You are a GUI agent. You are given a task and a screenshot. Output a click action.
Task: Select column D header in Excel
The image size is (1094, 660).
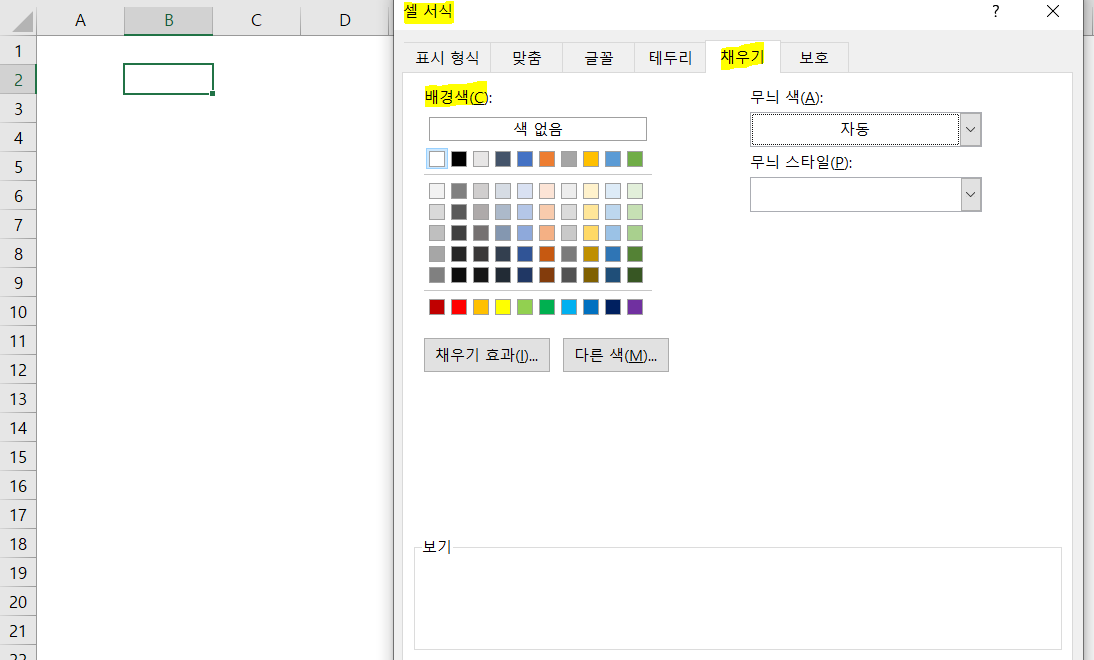345,20
